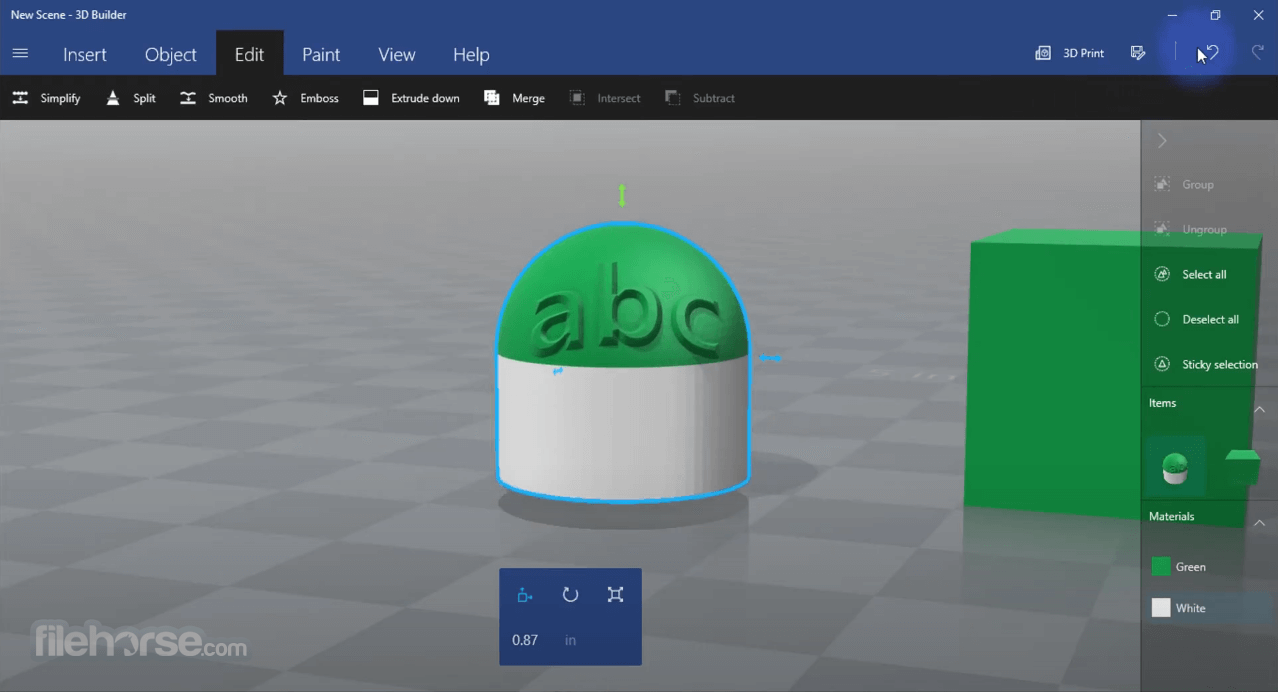Click the Smooth tool icon
The height and width of the screenshot is (692, 1278).
[188, 98]
